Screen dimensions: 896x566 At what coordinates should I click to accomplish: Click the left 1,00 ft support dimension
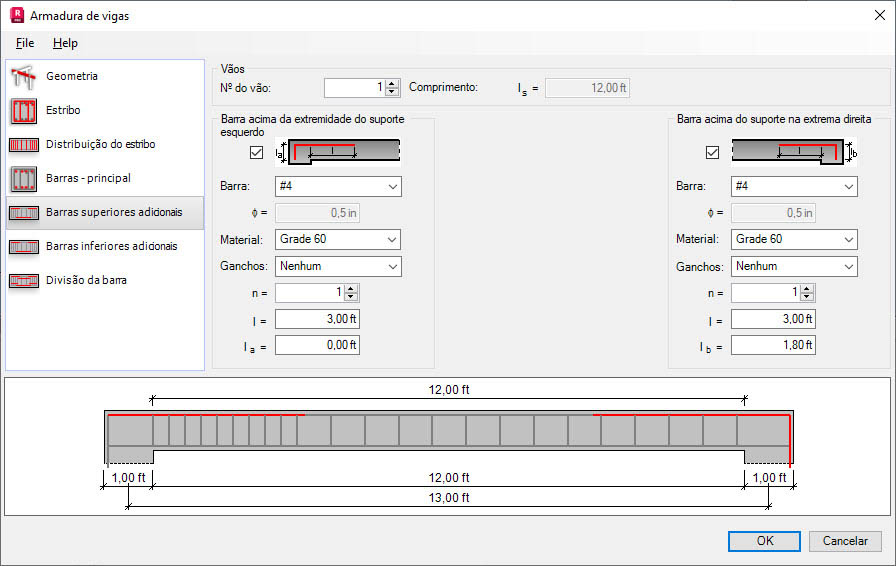pos(128,477)
